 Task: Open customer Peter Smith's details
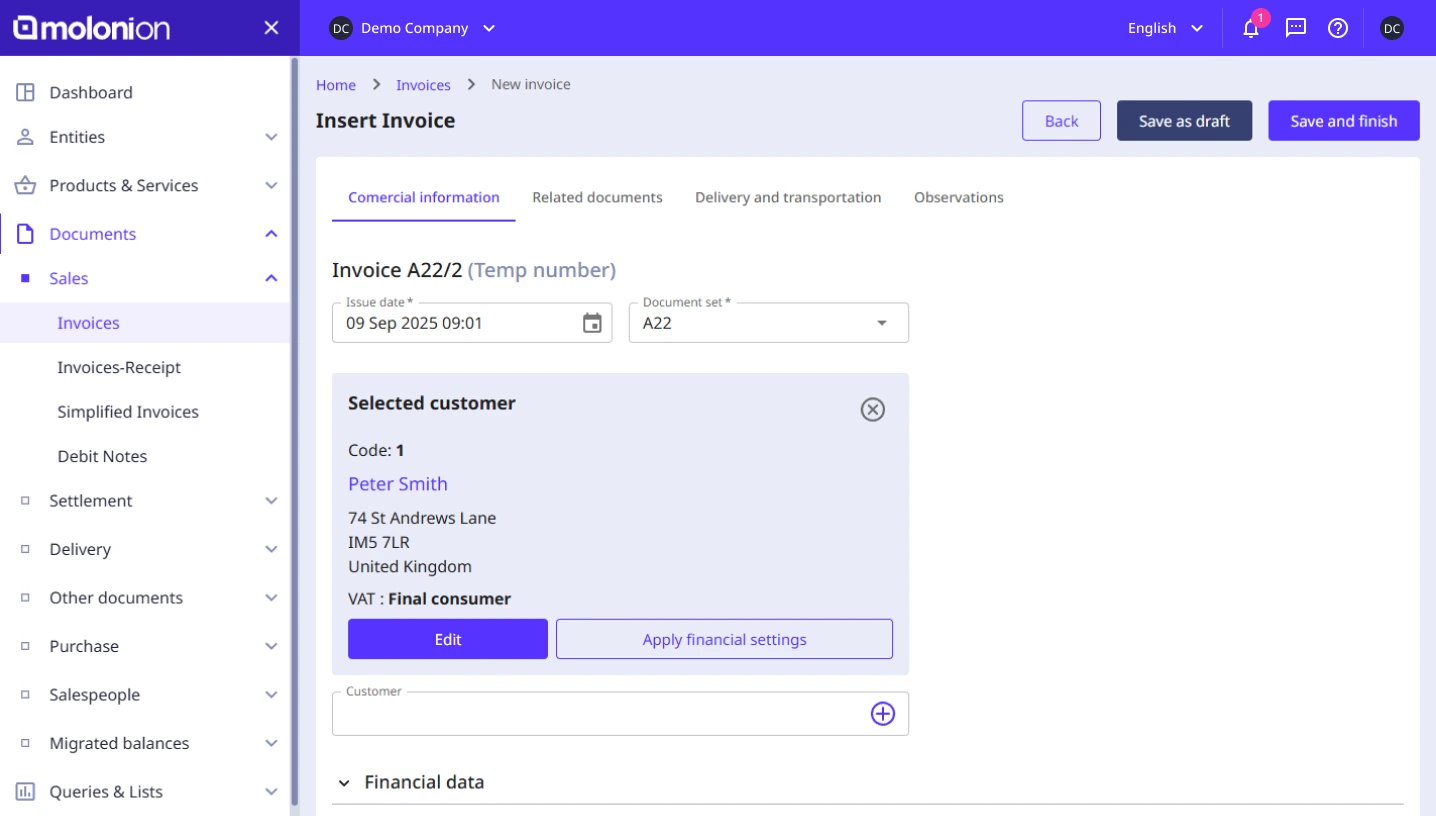tap(397, 484)
